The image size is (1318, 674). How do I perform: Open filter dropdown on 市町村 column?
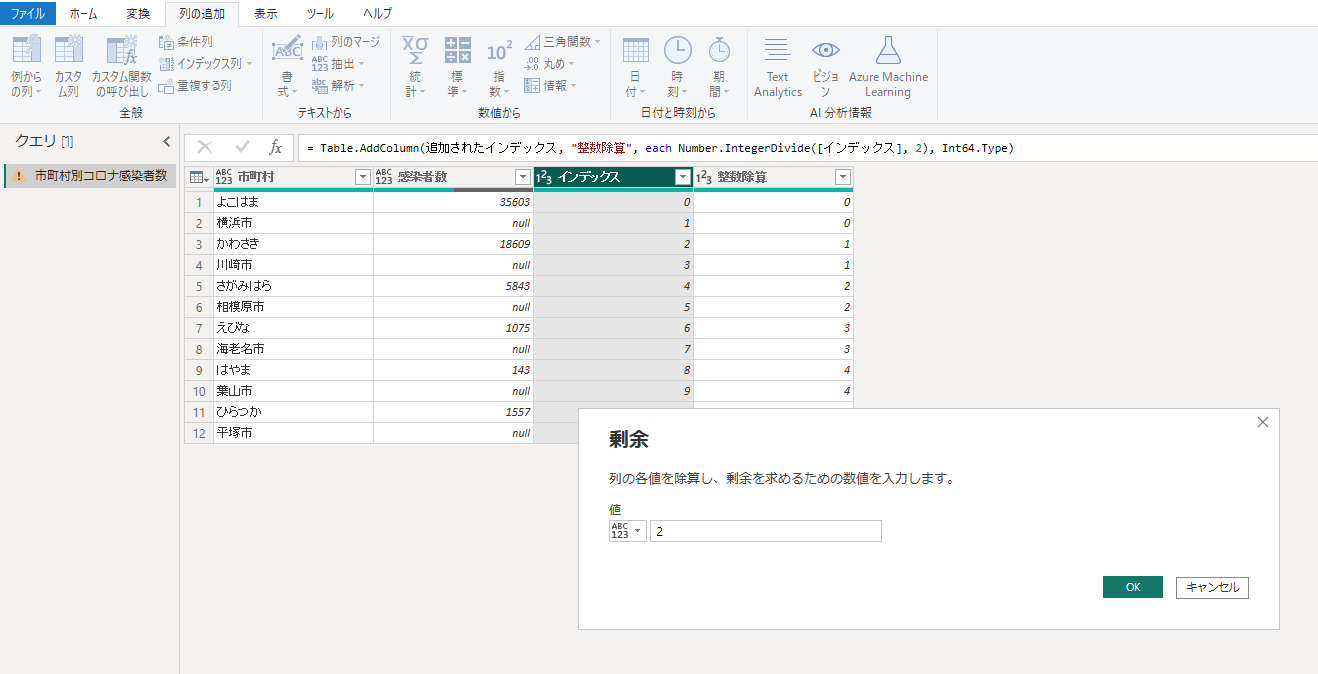[x=363, y=177]
